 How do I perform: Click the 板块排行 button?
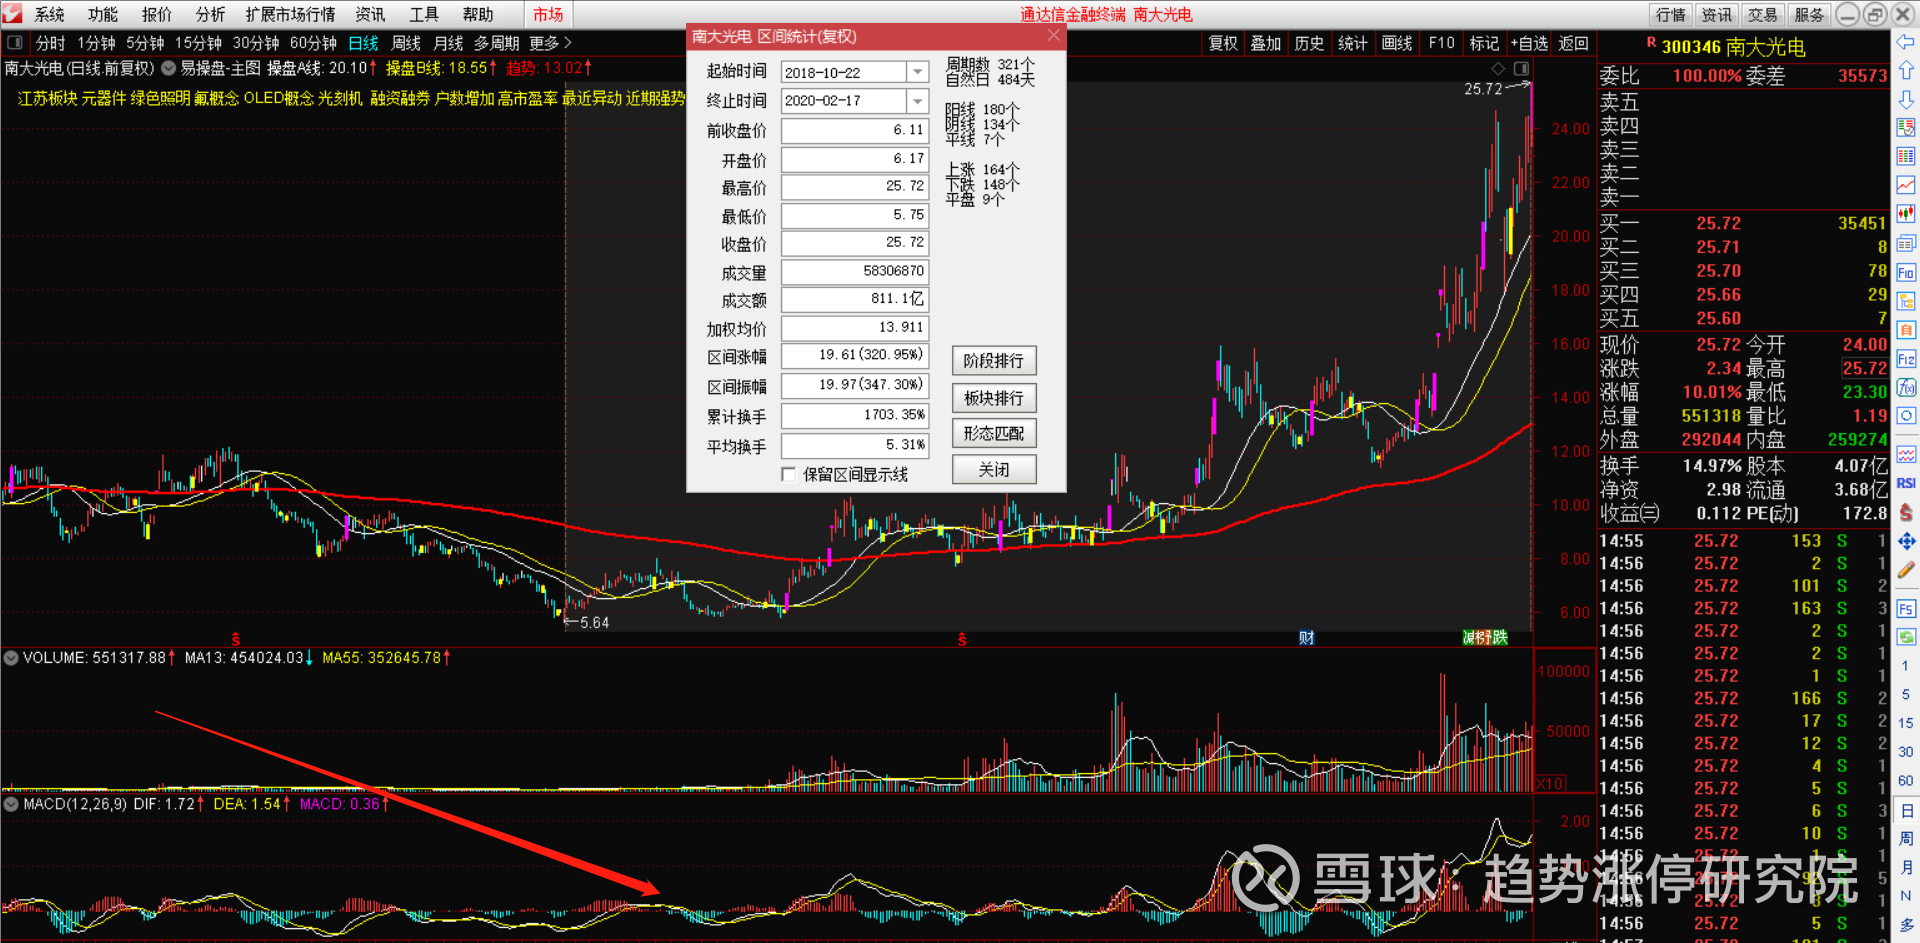click(x=994, y=398)
